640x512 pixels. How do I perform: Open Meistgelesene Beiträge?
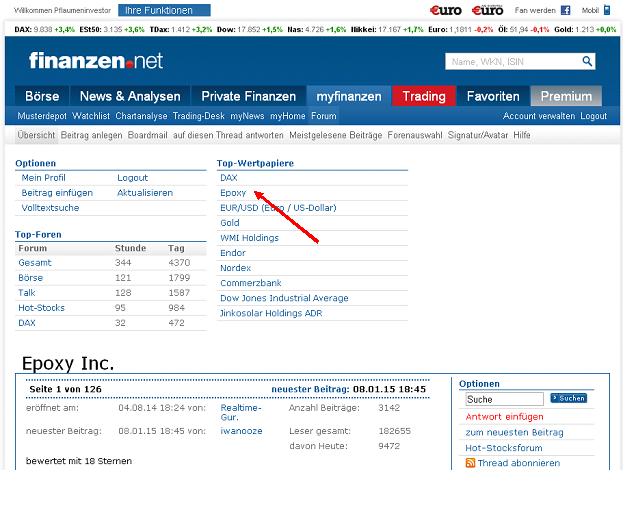(336, 135)
